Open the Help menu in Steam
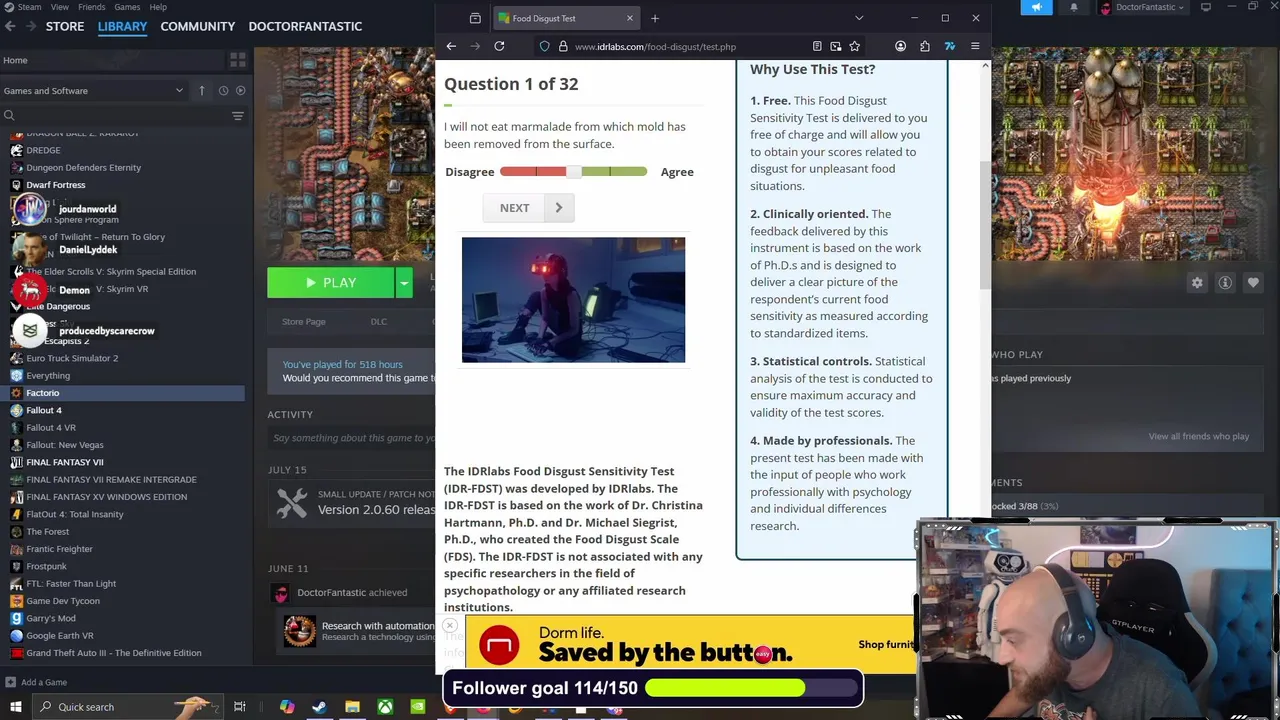This screenshot has width=1280, height=720. (158, 7)
